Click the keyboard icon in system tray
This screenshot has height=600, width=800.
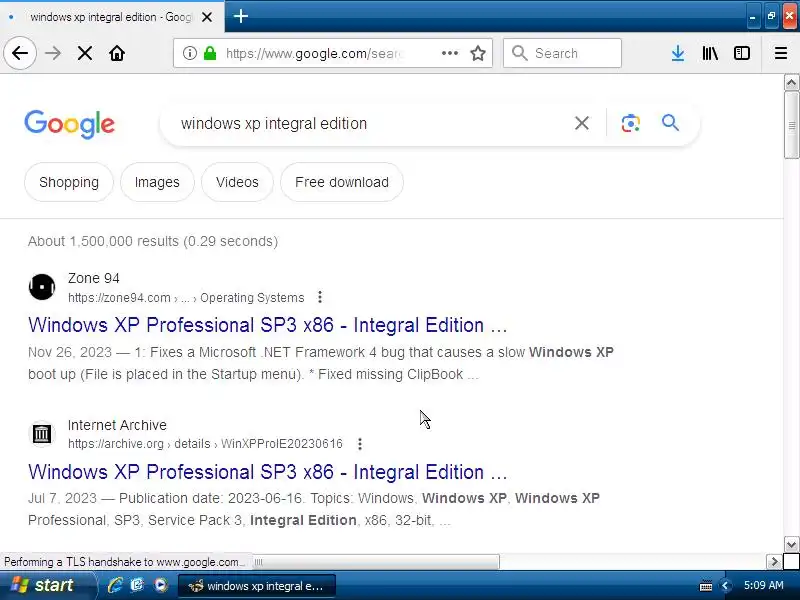tap(706, 586)
